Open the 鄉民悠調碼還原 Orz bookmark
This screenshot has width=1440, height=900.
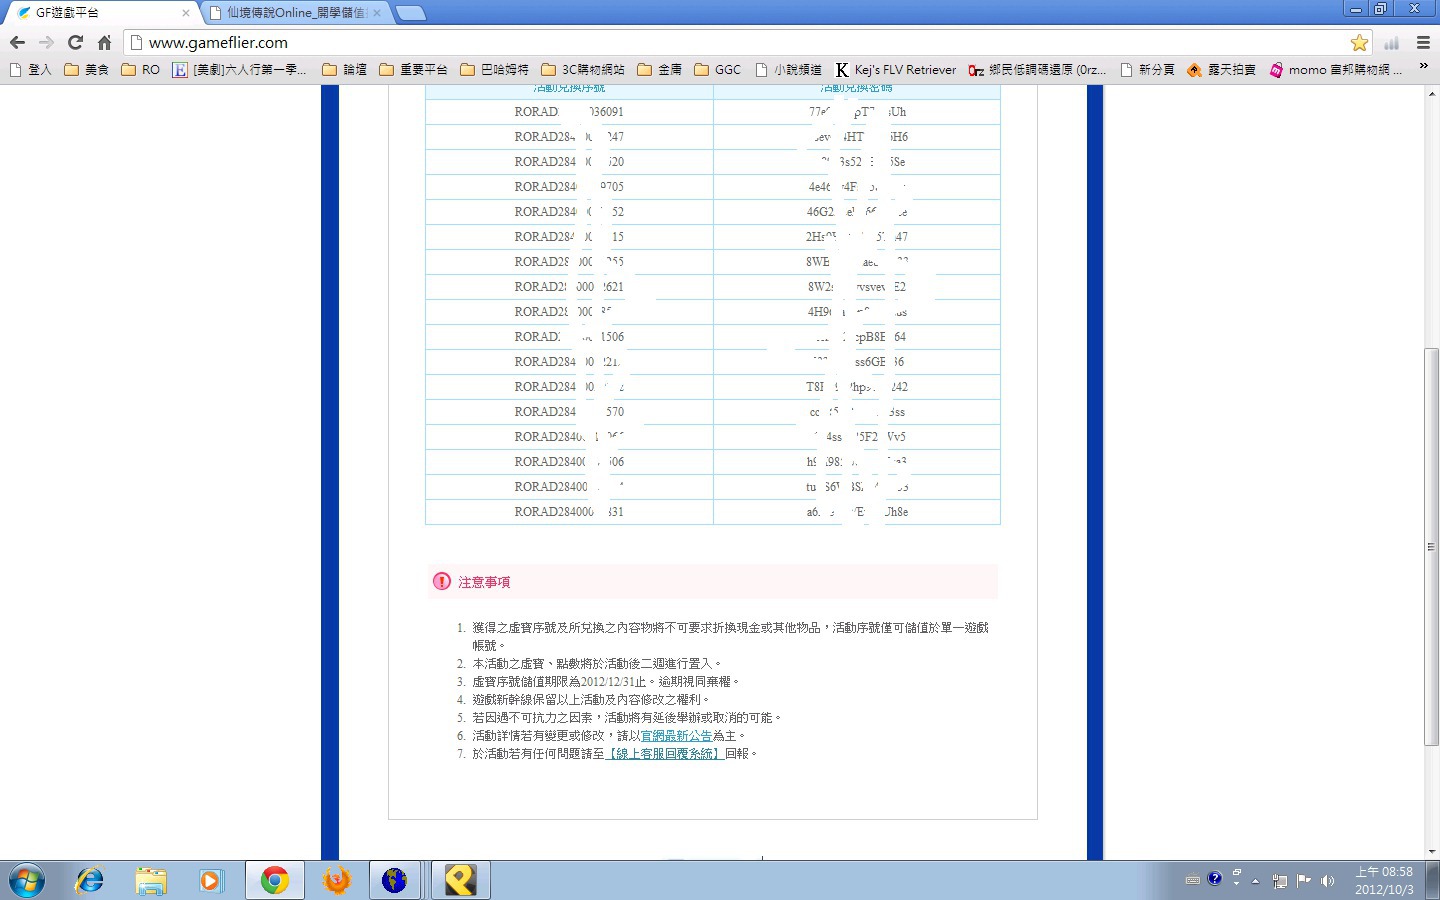point(1038,70)
